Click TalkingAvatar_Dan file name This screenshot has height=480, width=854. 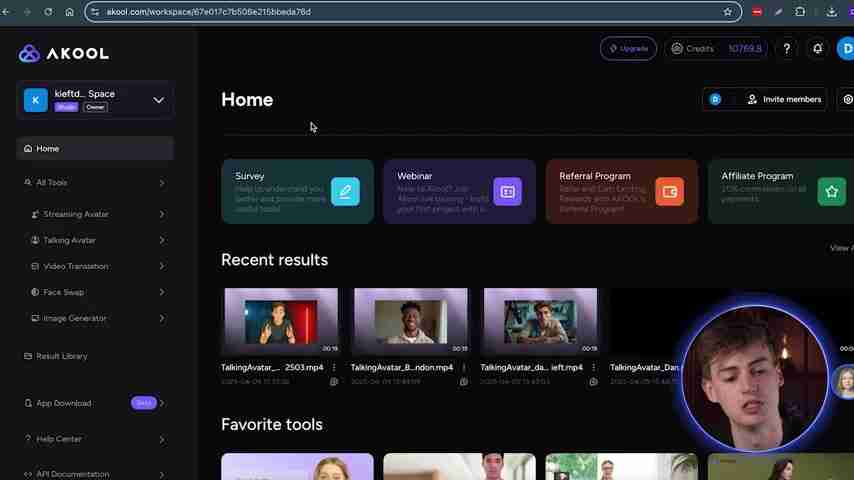tap(644, 368)
